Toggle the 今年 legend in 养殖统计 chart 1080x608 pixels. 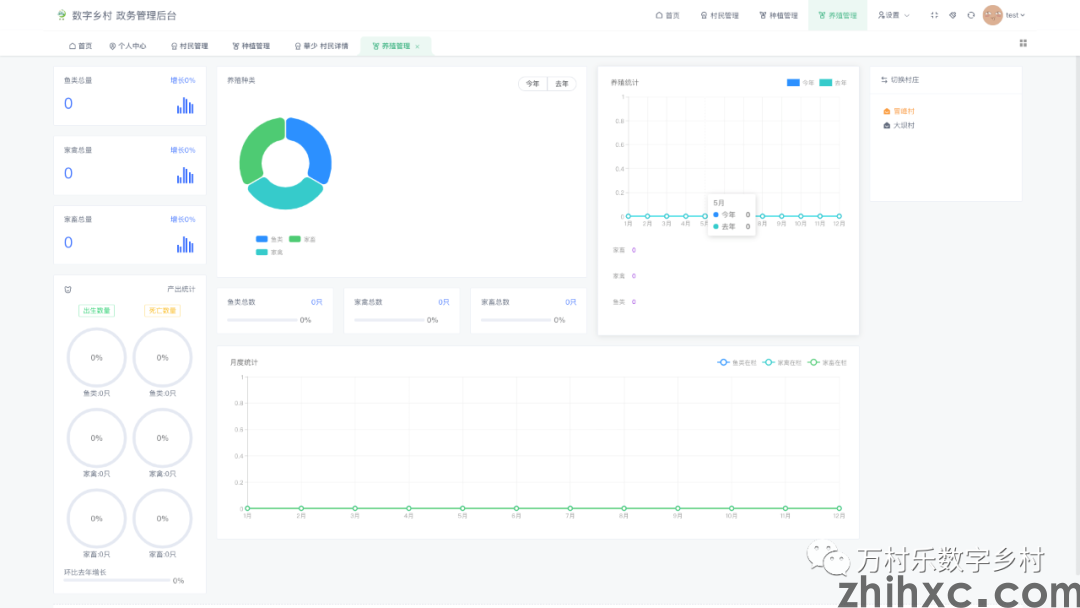click(800, 83)
